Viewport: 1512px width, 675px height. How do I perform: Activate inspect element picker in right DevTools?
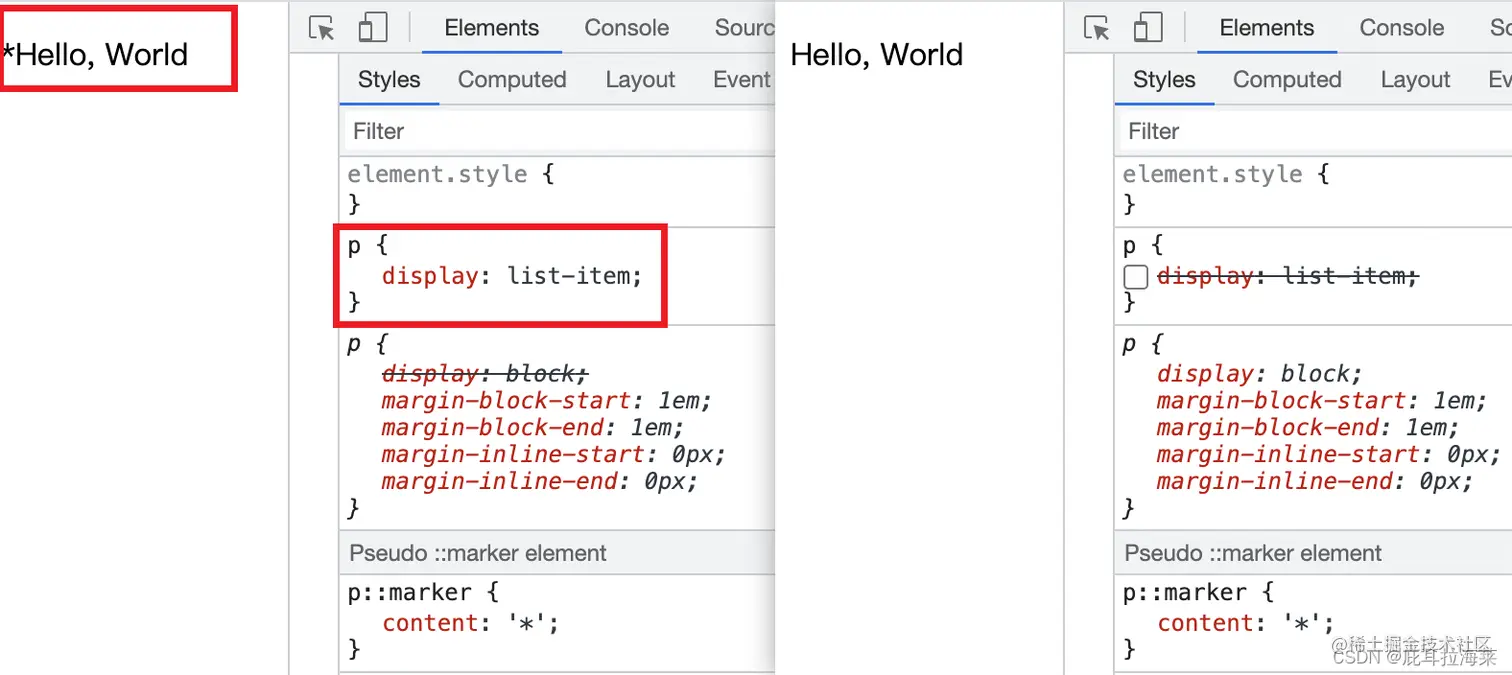1097,28
